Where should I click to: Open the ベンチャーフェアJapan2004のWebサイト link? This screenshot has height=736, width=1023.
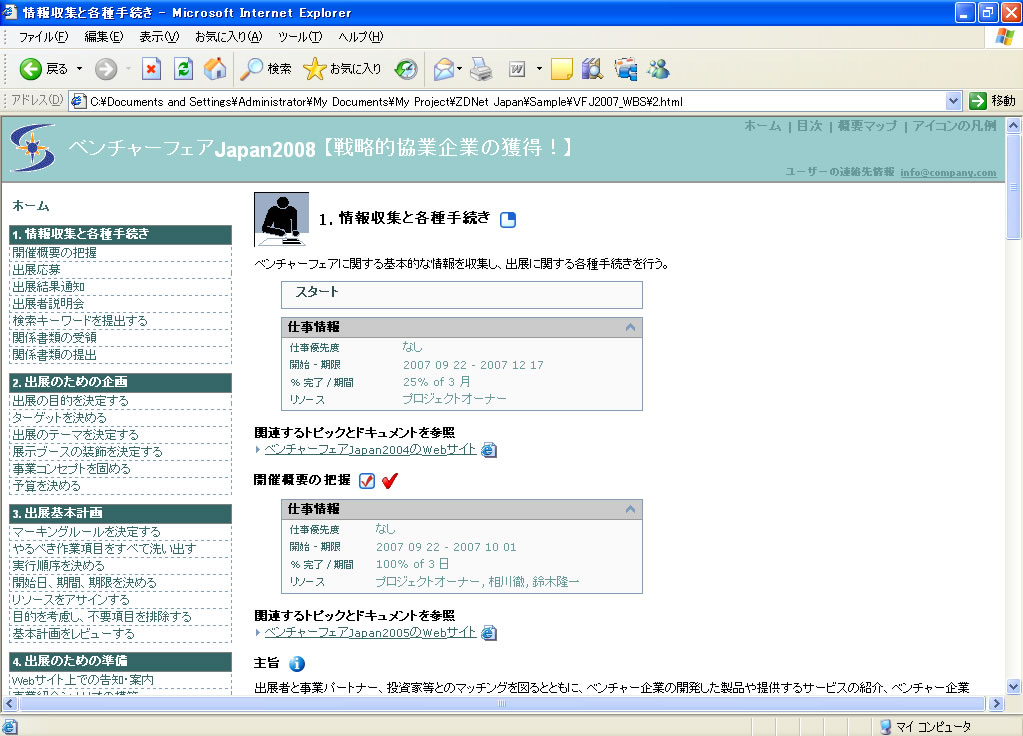point(370,450)
